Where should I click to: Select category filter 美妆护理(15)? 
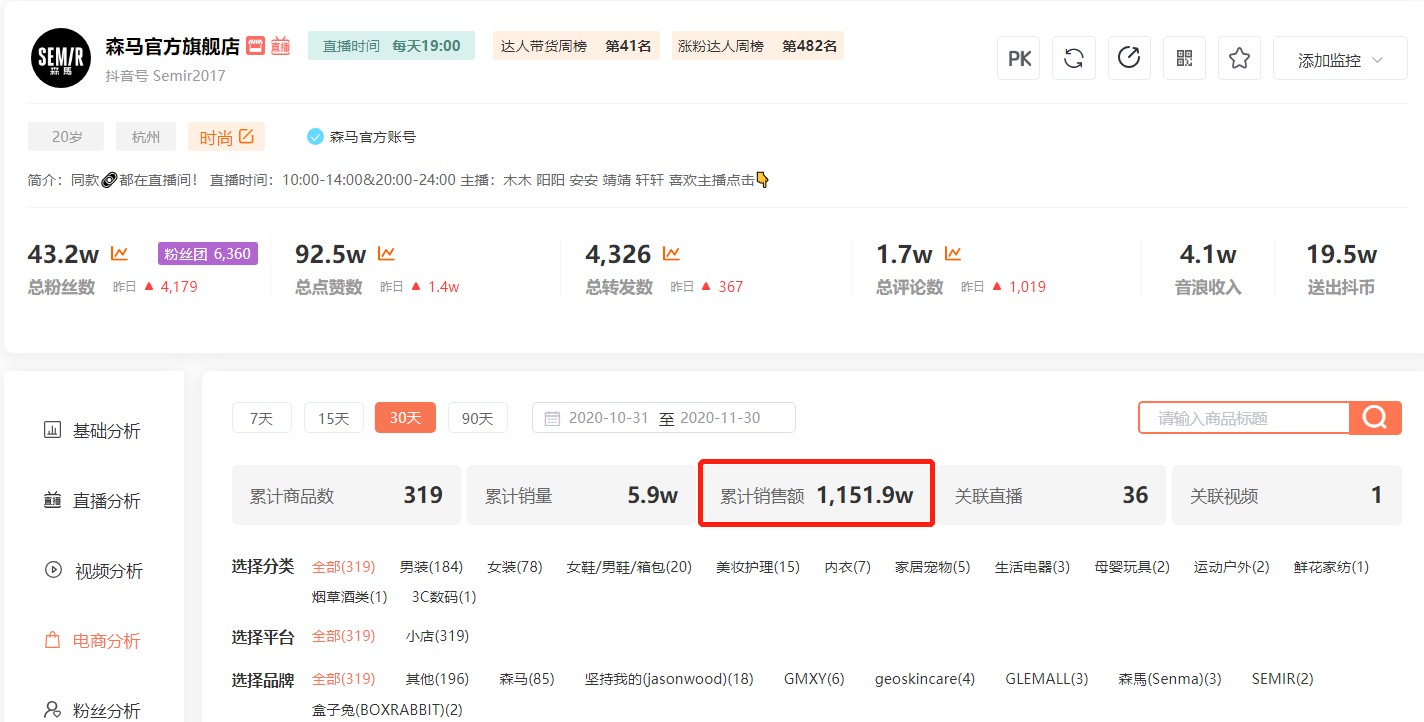tap(758, 567)
